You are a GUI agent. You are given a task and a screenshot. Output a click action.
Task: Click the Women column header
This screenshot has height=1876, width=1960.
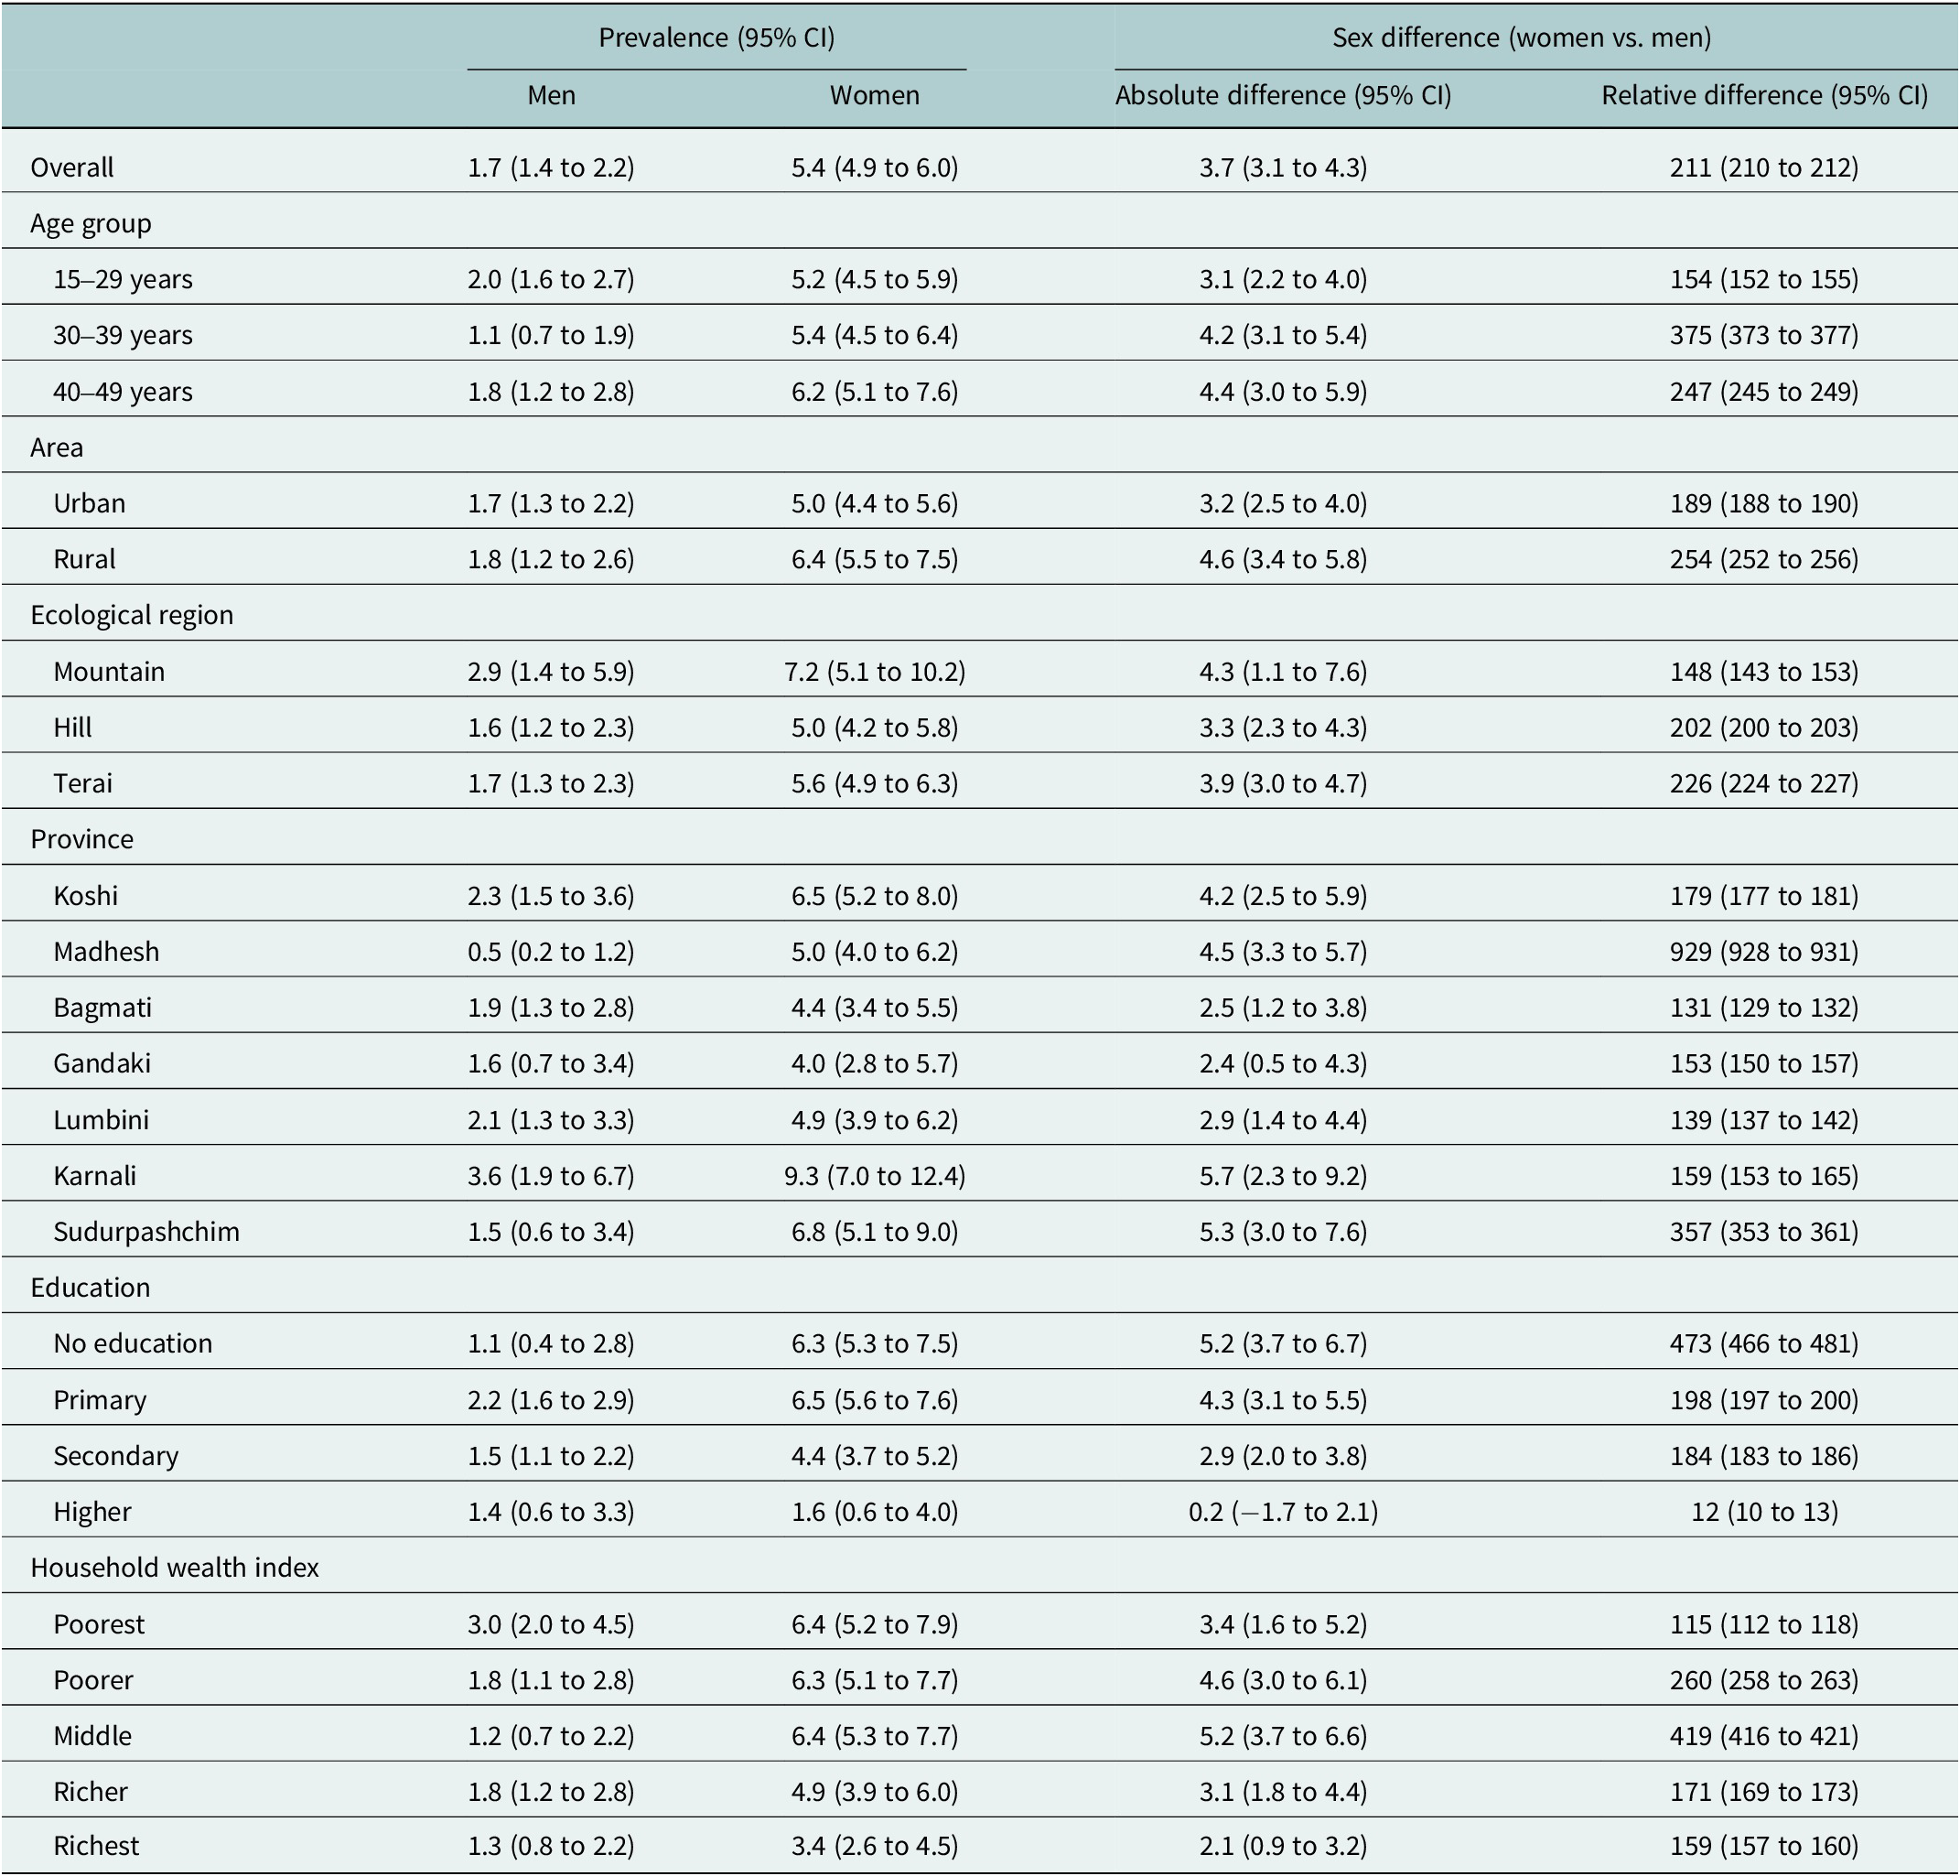point(874,95)
